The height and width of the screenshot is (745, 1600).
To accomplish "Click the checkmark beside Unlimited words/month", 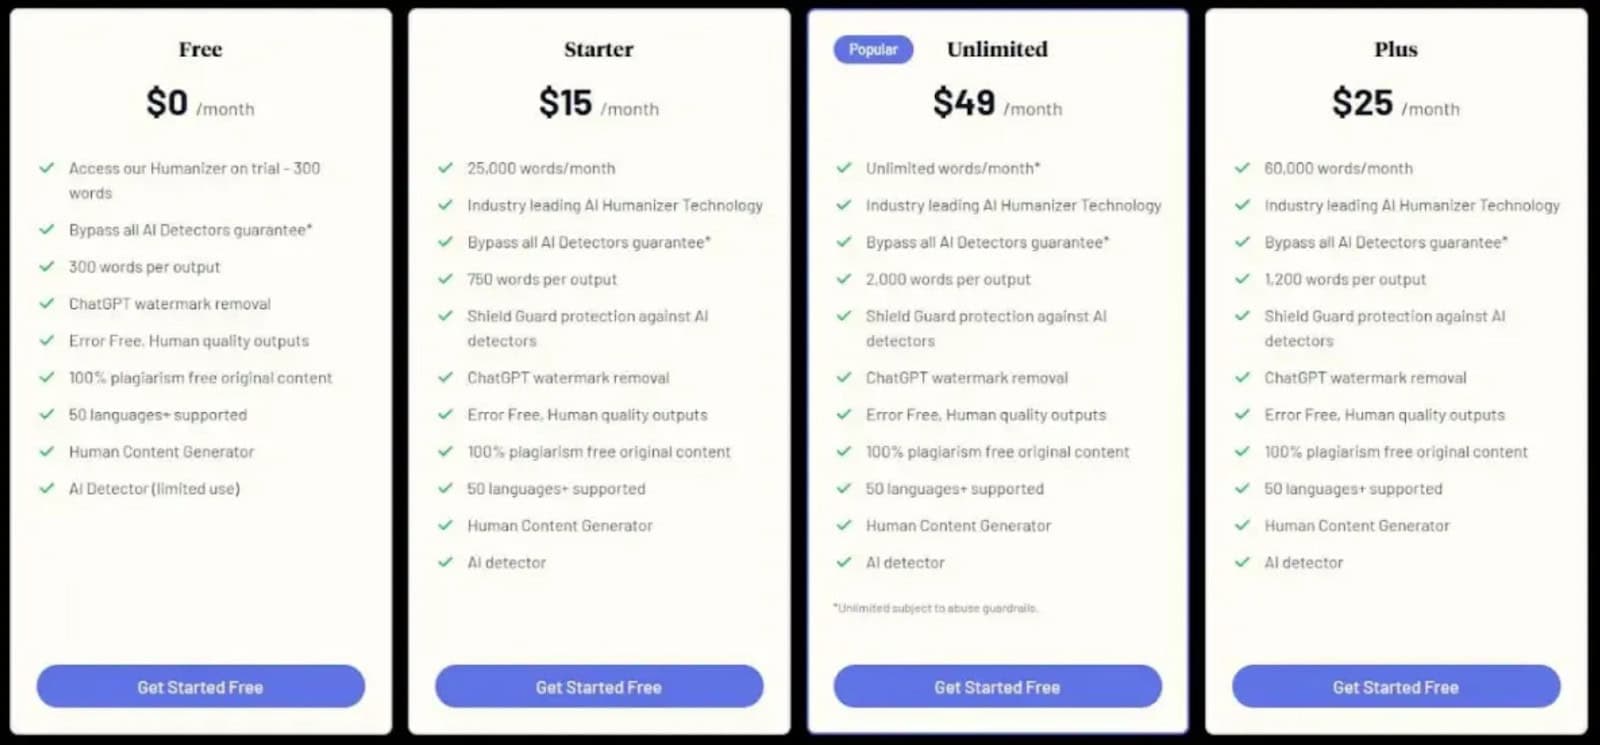I will point(842,168).
